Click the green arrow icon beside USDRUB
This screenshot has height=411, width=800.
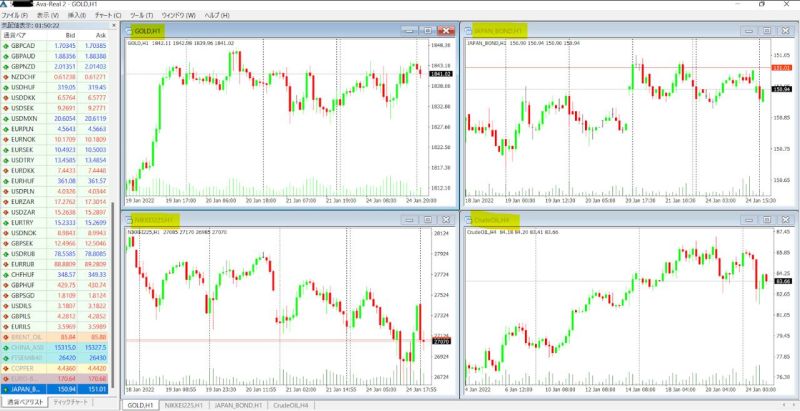tap(6, 253)
